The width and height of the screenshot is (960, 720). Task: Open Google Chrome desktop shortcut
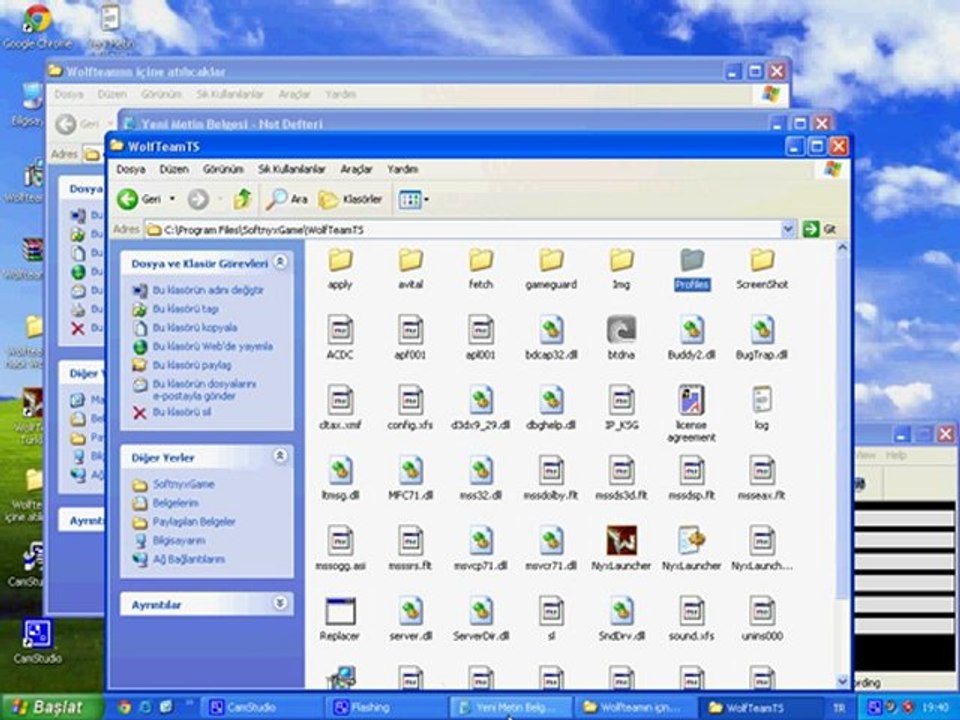(x=36, y=28)
